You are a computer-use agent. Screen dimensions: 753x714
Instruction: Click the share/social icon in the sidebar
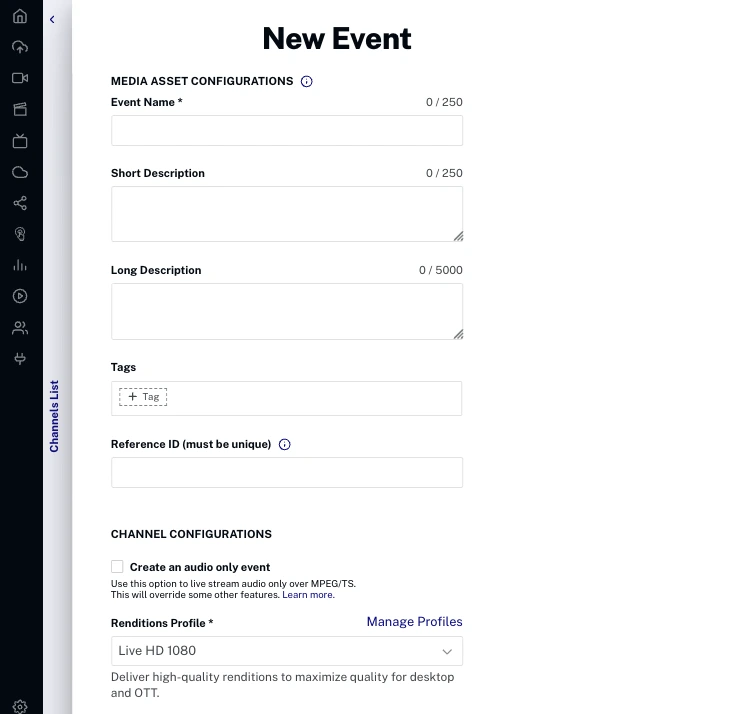(19, 203)
